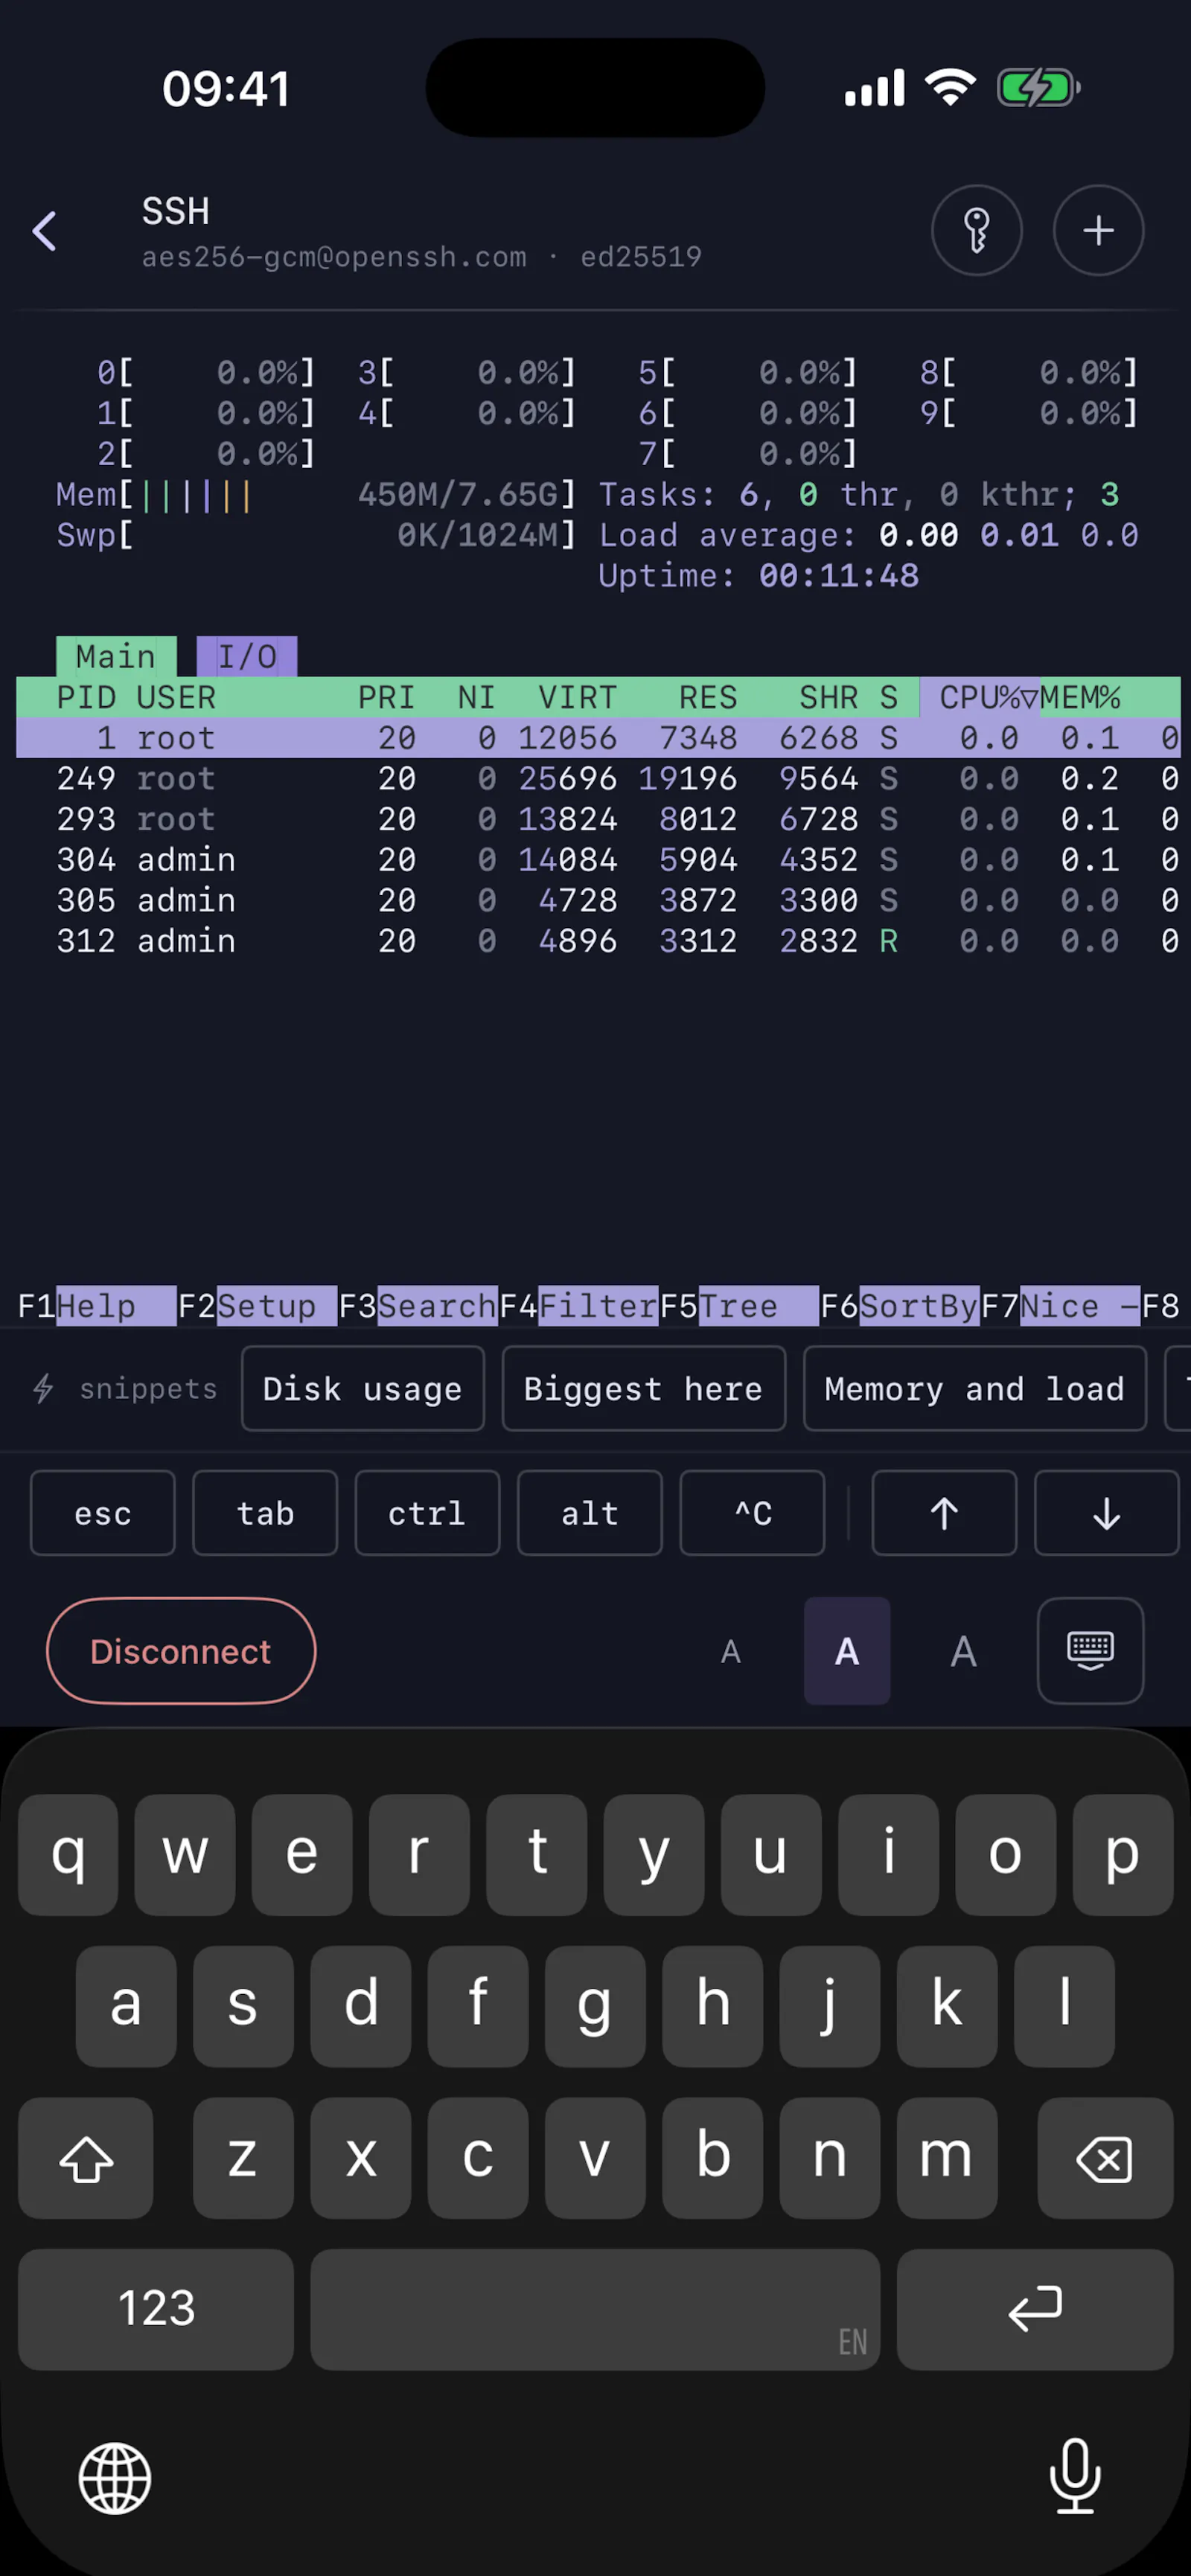Select process row PID 293
The height and width of the screenshot is (2576, 1191).
(598, 819)
